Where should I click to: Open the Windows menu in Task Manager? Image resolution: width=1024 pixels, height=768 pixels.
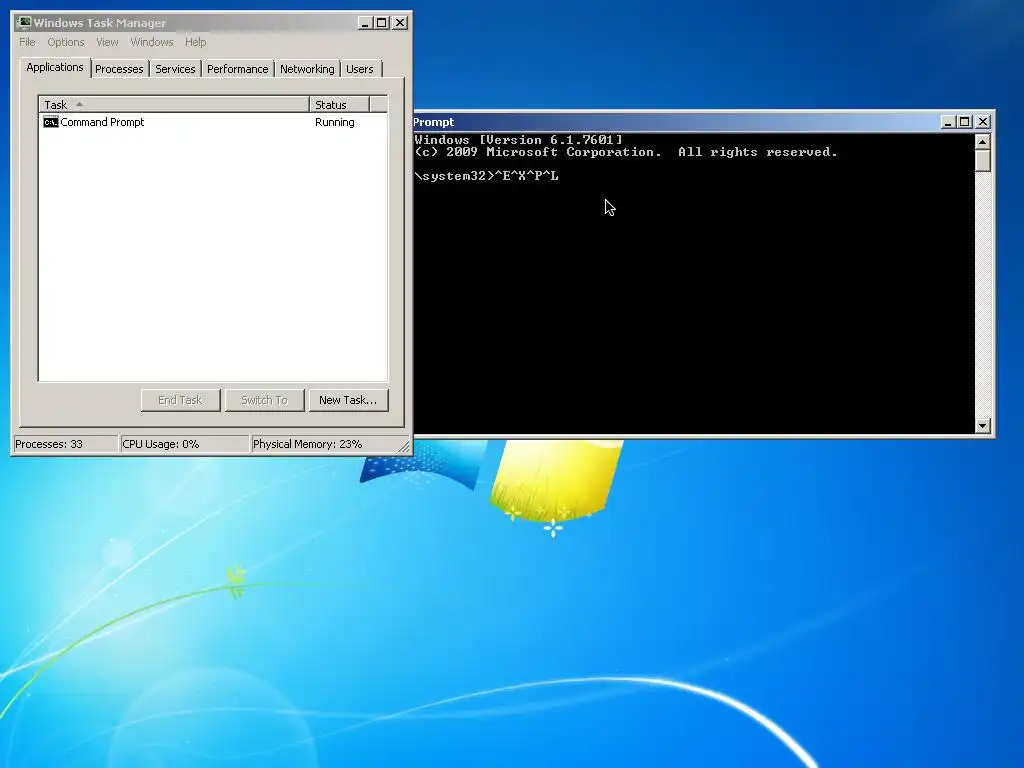152,42
